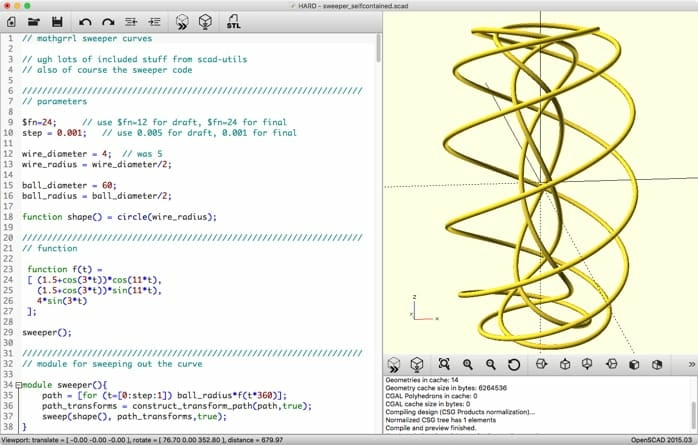Click Render in the editor toolbar
698x445 pixels.
pyautogui.click(x=205, y=20)
